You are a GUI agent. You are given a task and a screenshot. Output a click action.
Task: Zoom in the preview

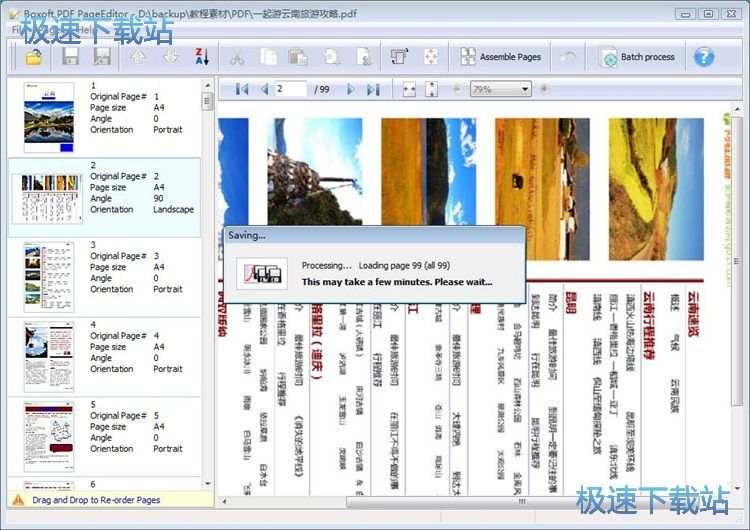(544, 89)
